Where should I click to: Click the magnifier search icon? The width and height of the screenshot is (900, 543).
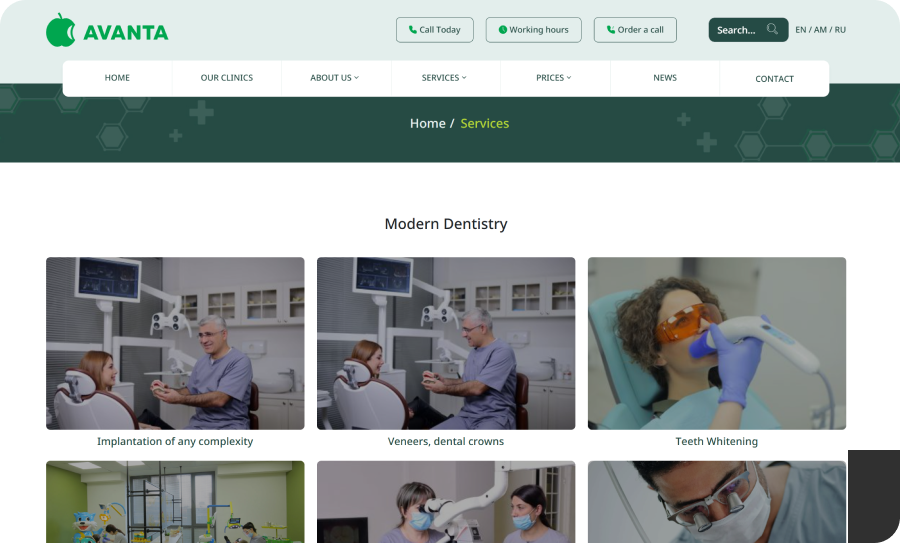(773, 29)
